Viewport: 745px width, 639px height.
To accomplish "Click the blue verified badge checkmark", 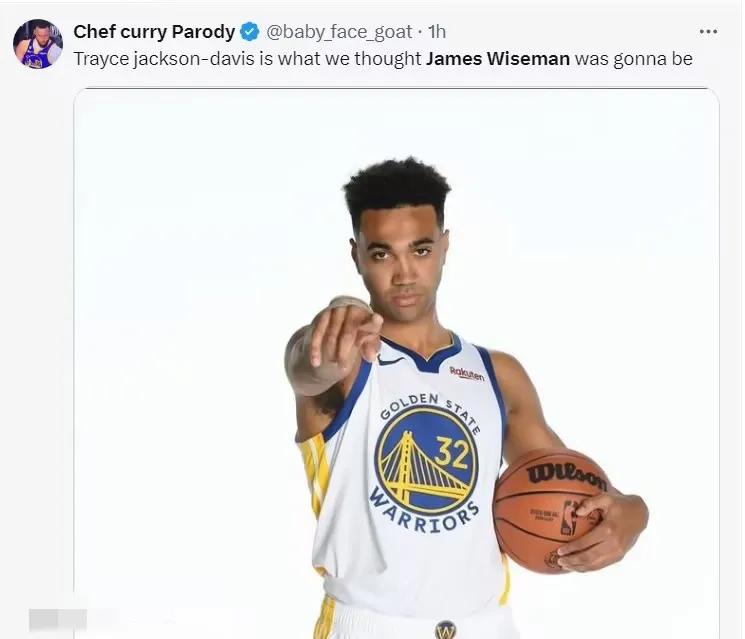I will point(250,32).
